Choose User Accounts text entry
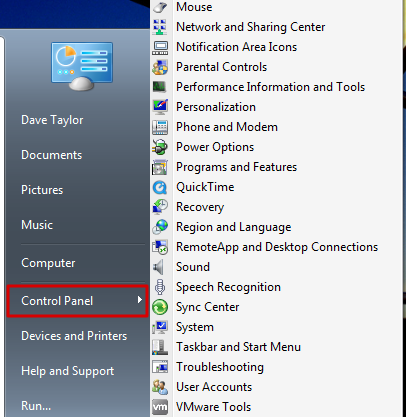 (x=214, y=387)
